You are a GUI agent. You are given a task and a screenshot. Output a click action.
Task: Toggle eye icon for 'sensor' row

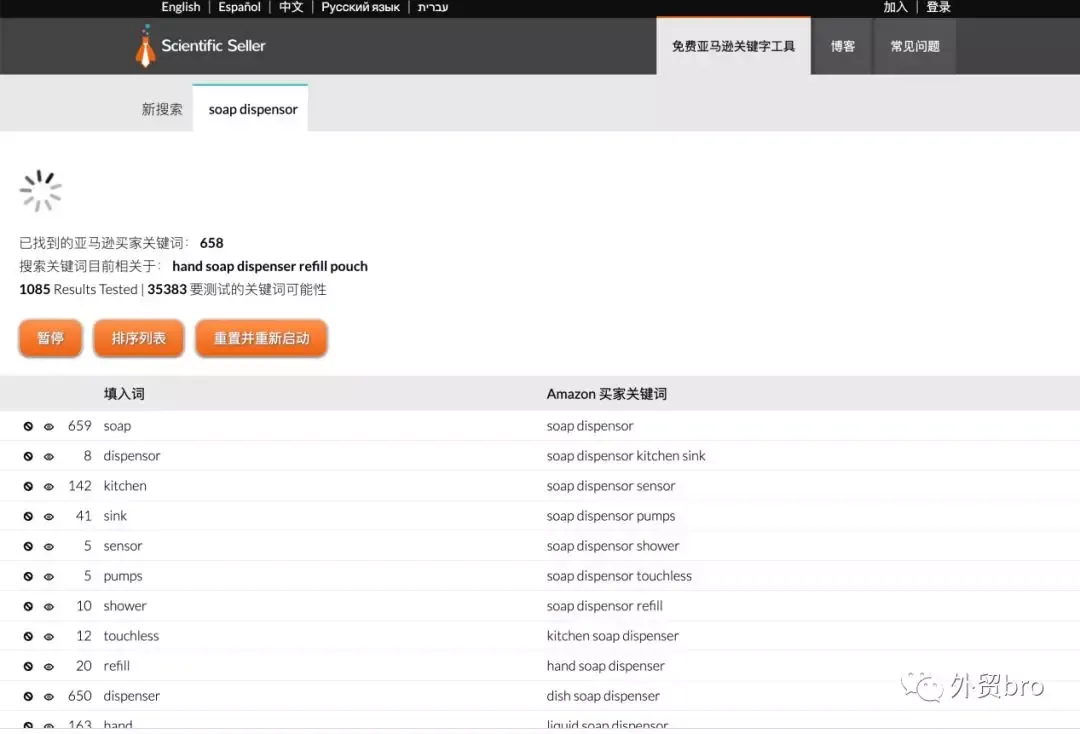[49, 547]
